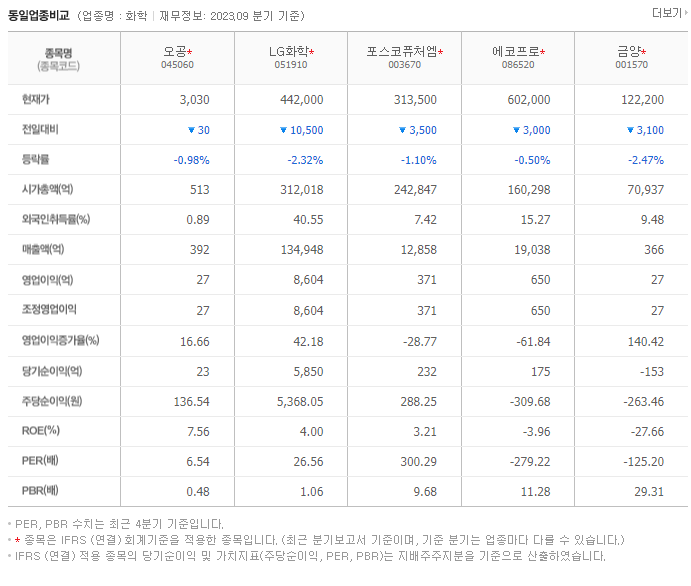
Task: Click the down arrow beside 3,500
Action: 402,130
